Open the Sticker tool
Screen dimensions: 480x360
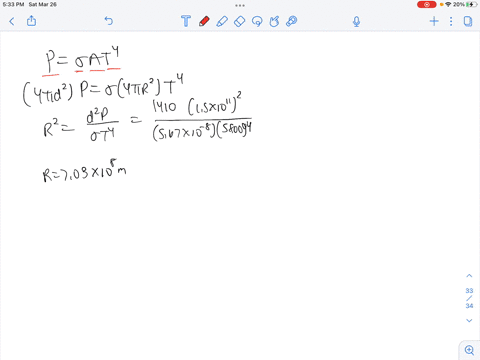click(274, 21)
